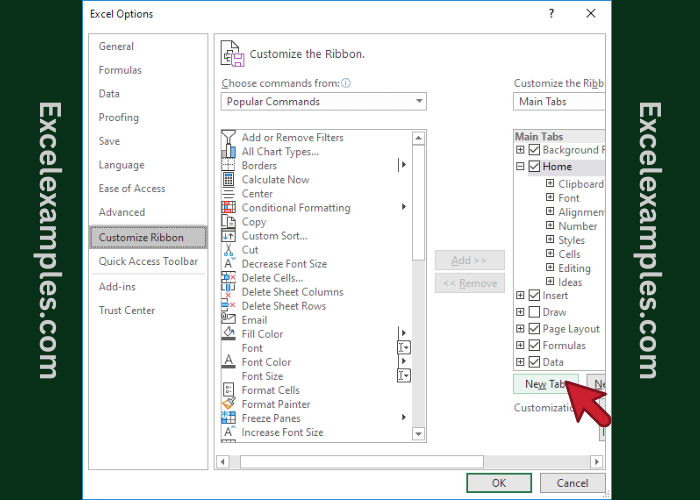700x500 pixels.
Task: Open the Quick Access Toolbar category
Action: [148, 261]
